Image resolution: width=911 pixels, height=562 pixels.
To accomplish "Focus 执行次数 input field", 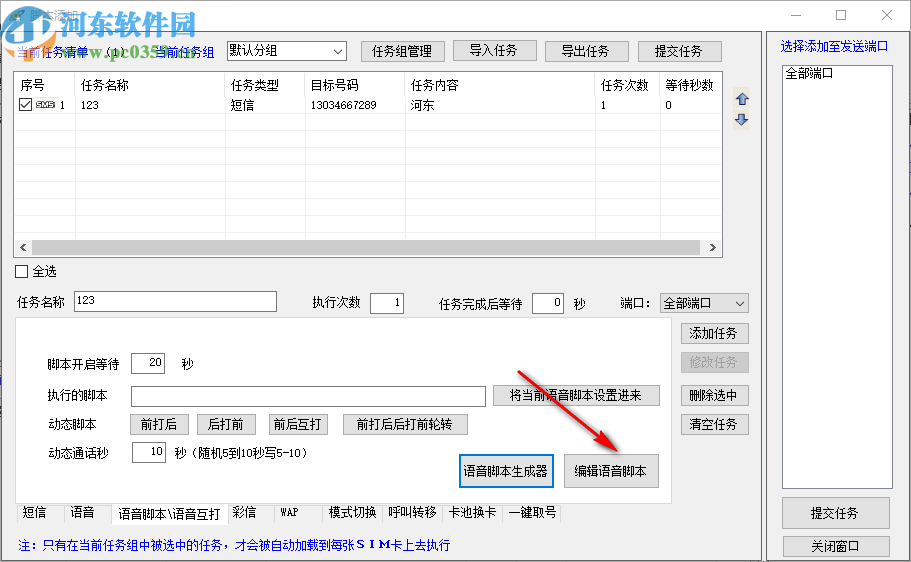I will pyautogui.click(x=387, y=303).
